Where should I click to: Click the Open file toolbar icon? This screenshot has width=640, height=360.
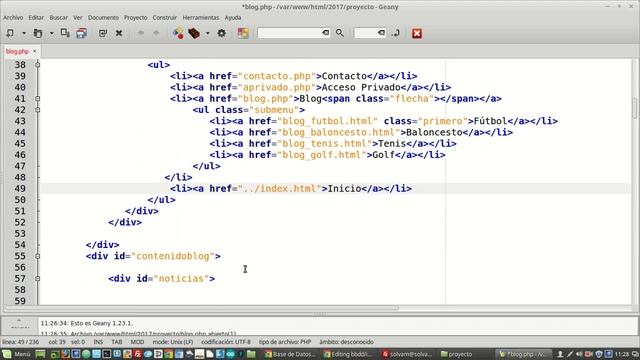click(x=38, y=33)
